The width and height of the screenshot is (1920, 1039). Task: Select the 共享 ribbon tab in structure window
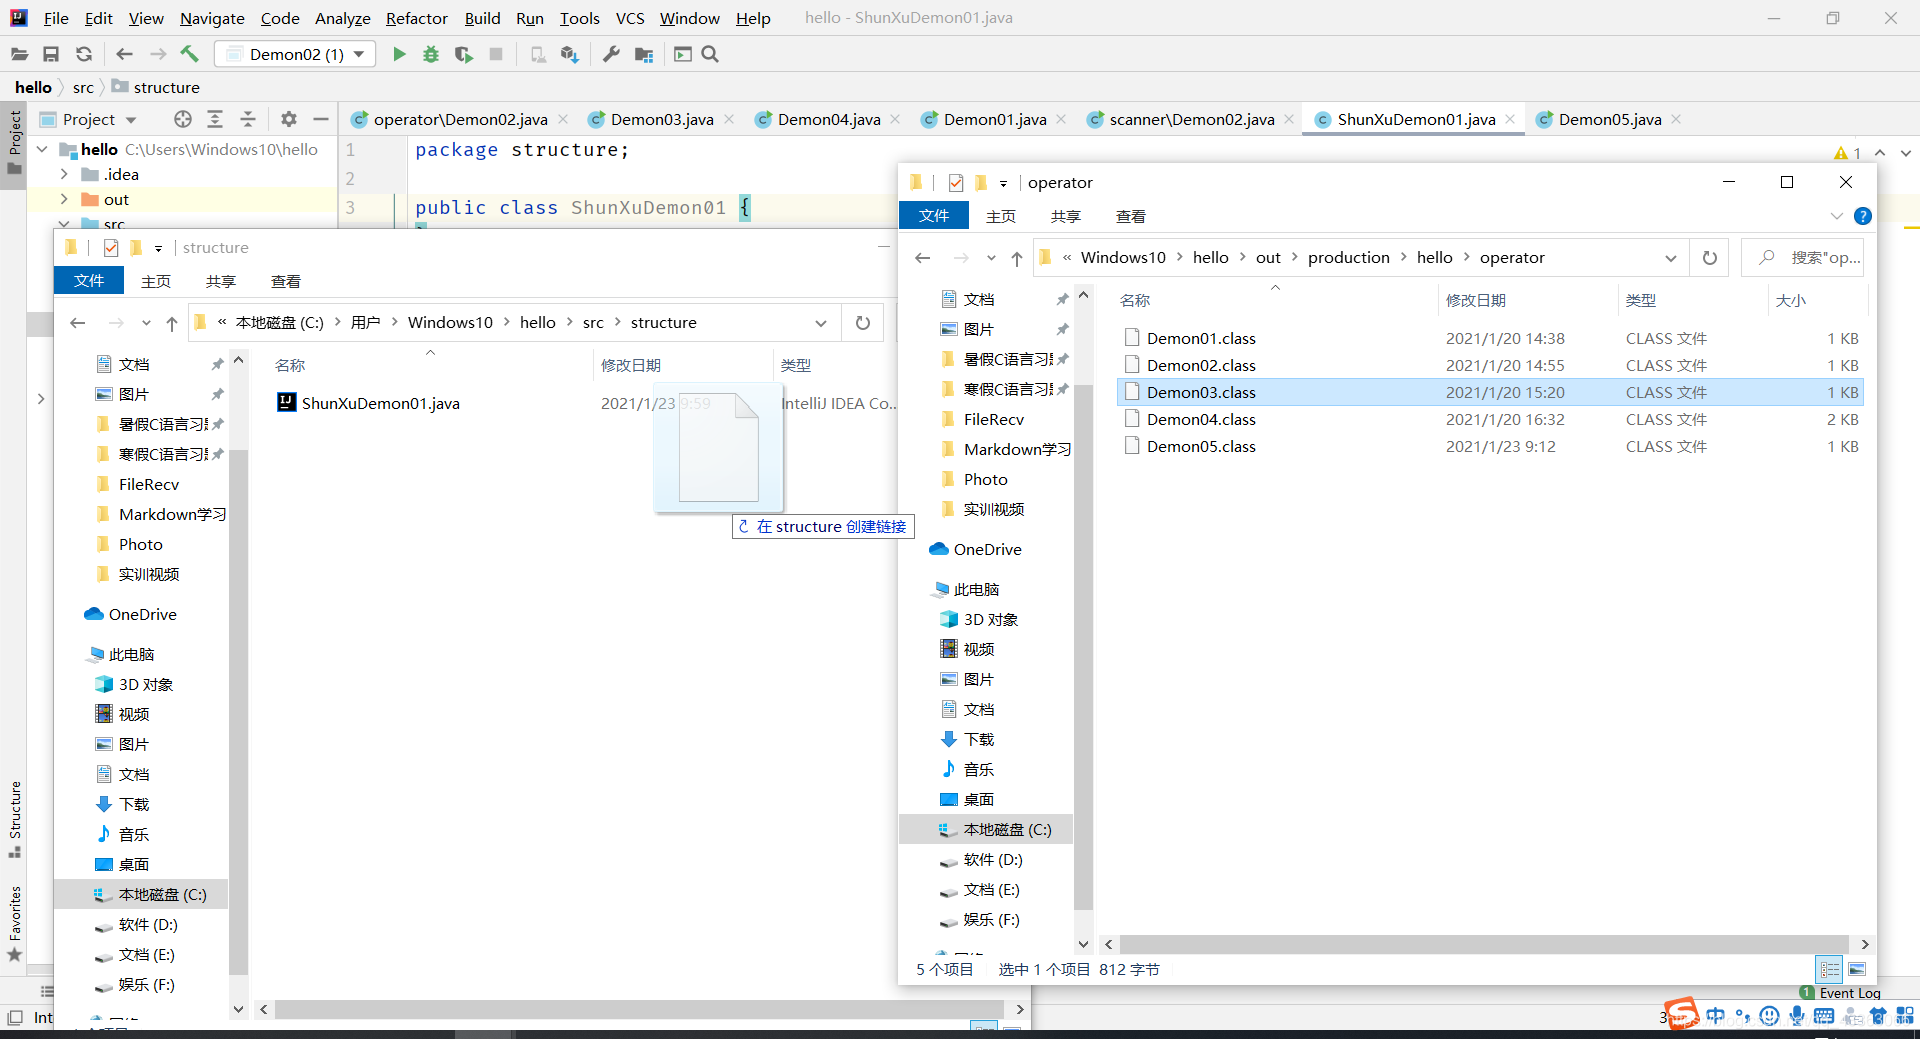click(220, 281)
